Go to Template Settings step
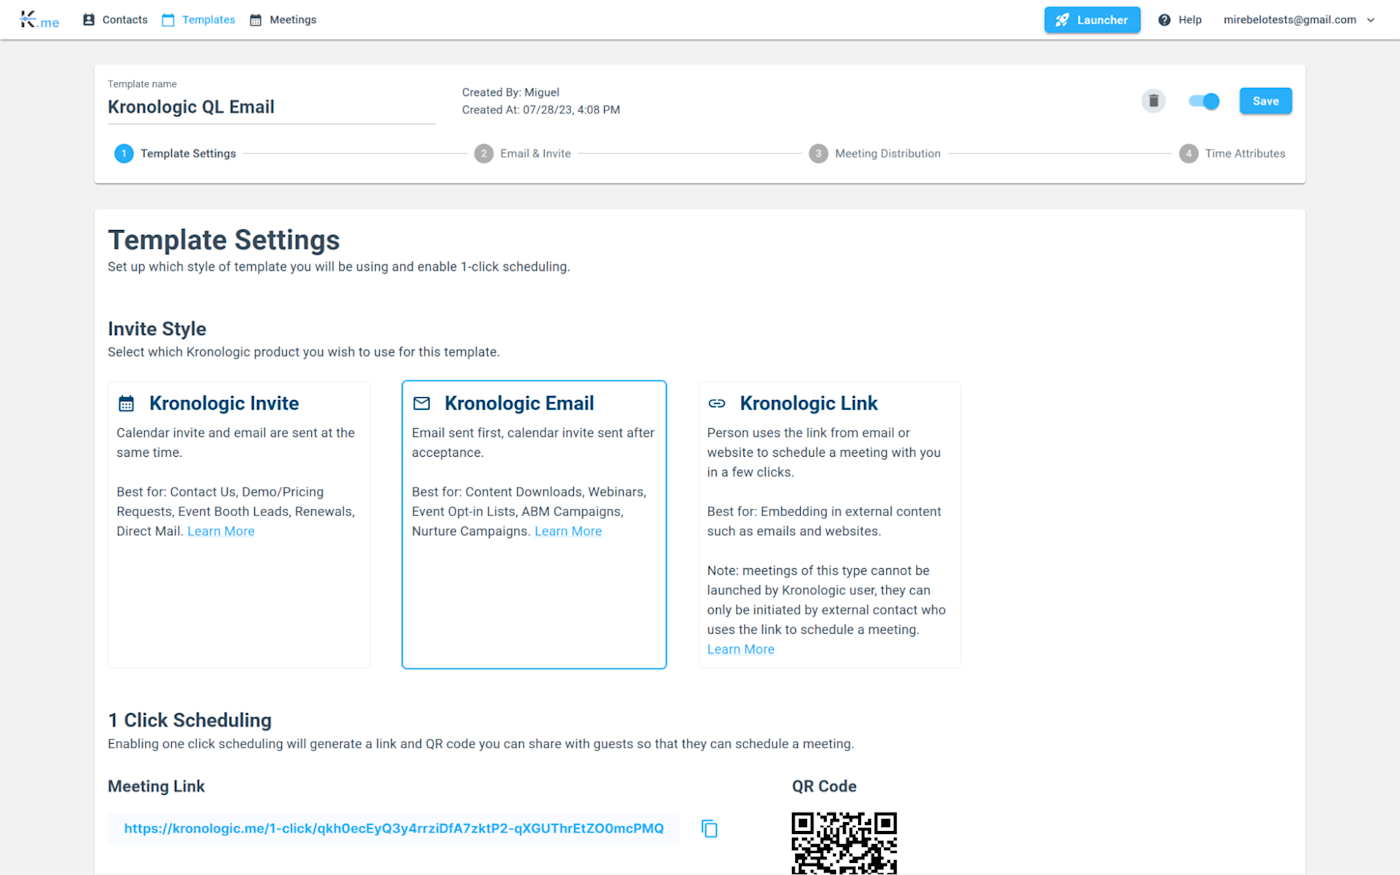Screen dimensions: 1400x875 175,154
